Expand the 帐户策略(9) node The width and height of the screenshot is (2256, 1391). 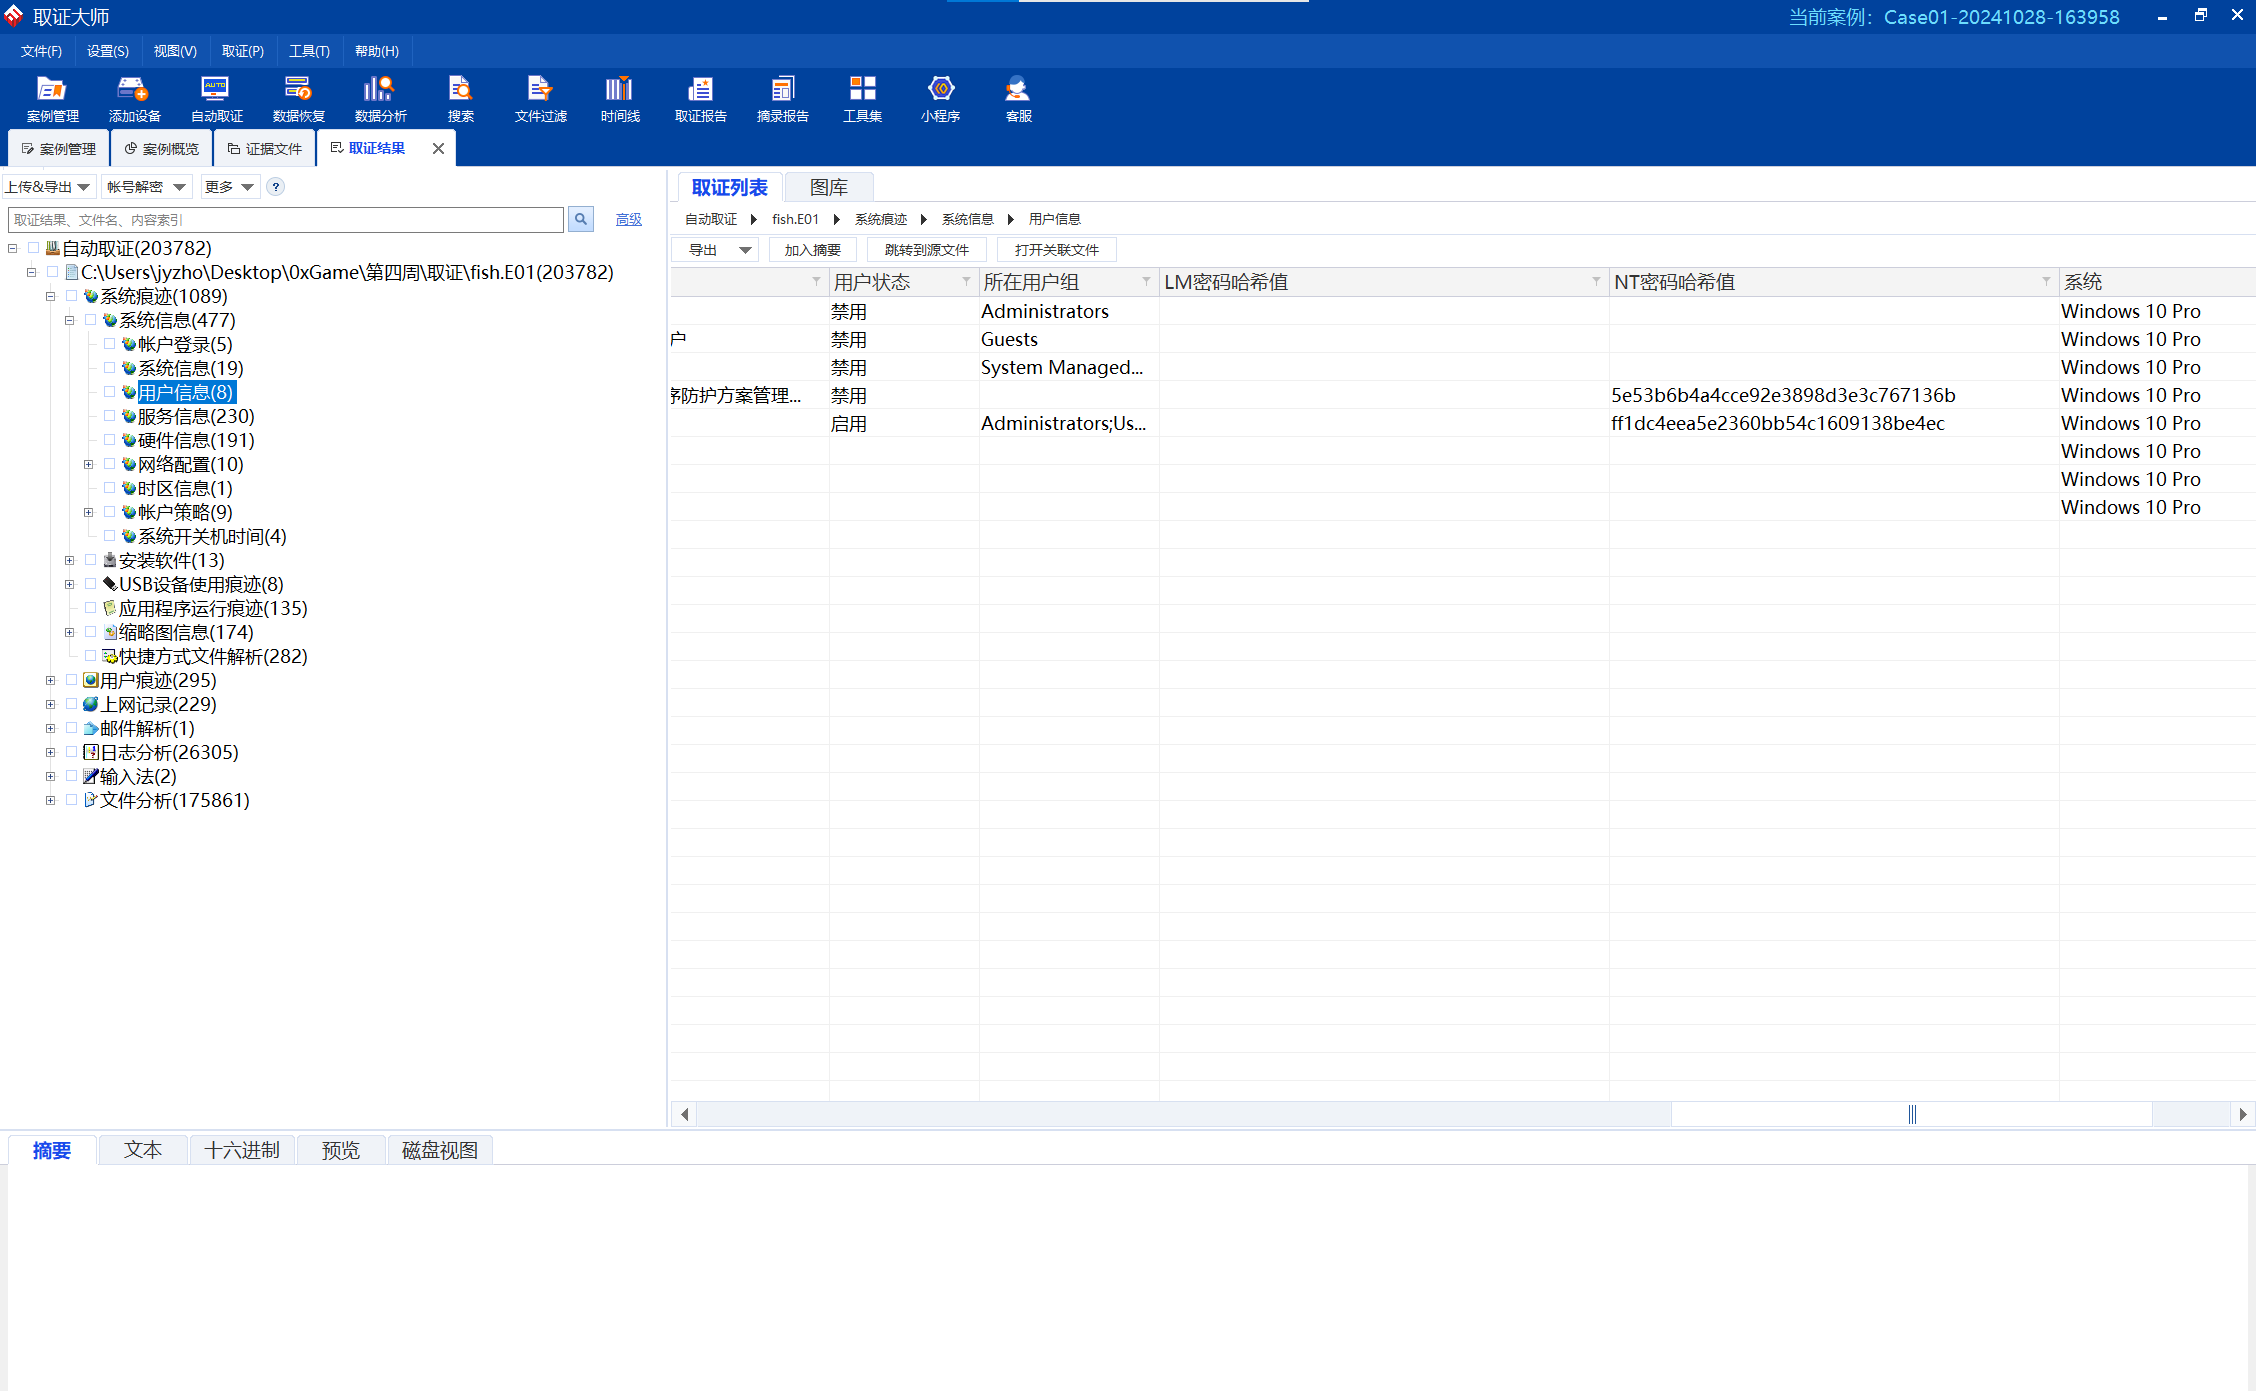(89, 512)
